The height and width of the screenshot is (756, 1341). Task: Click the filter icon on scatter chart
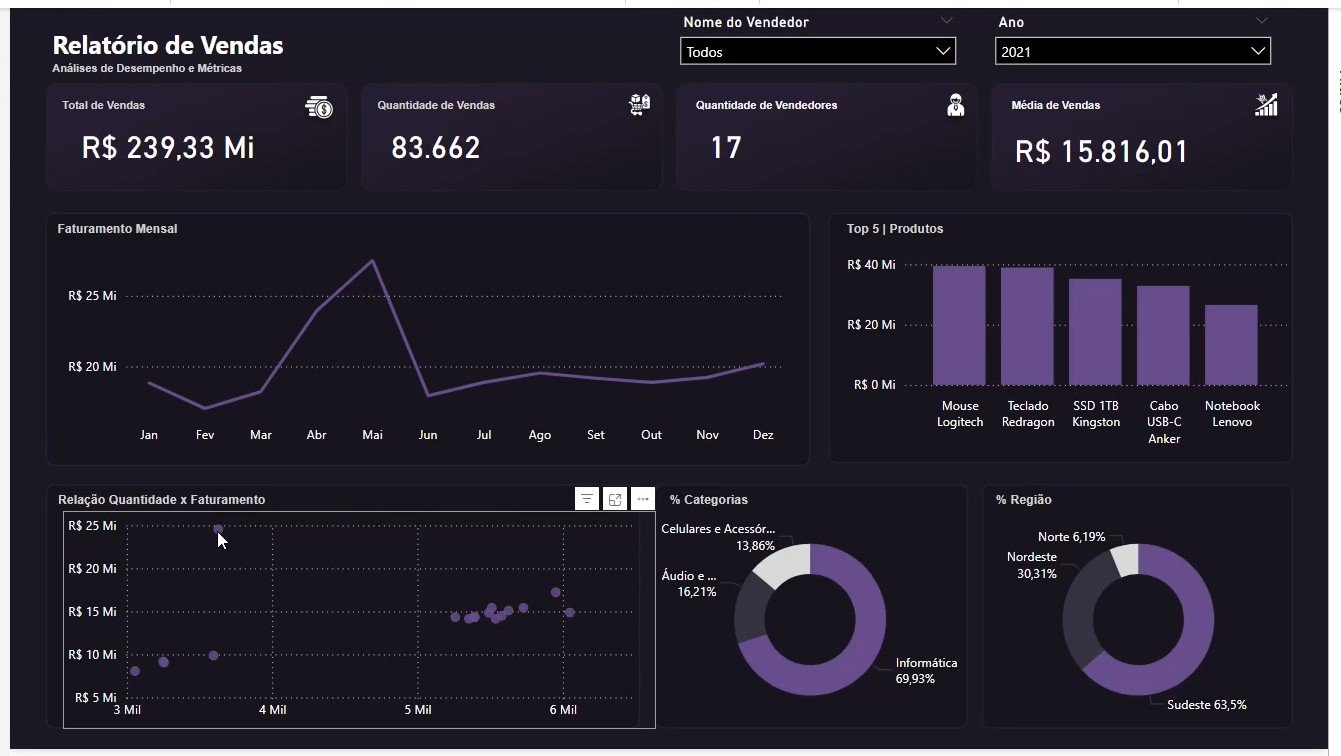click(587, 499)
